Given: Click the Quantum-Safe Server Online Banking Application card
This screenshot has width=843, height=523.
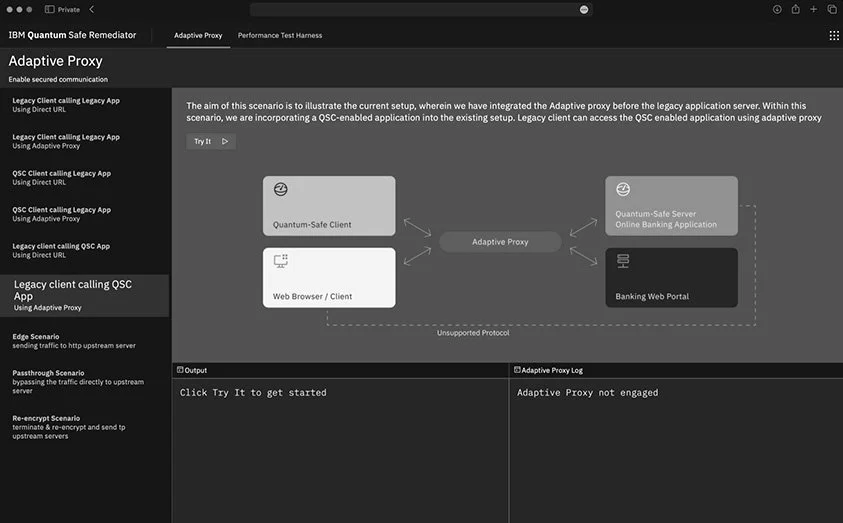Looking at the screenshot, I should tap(671, 206).
